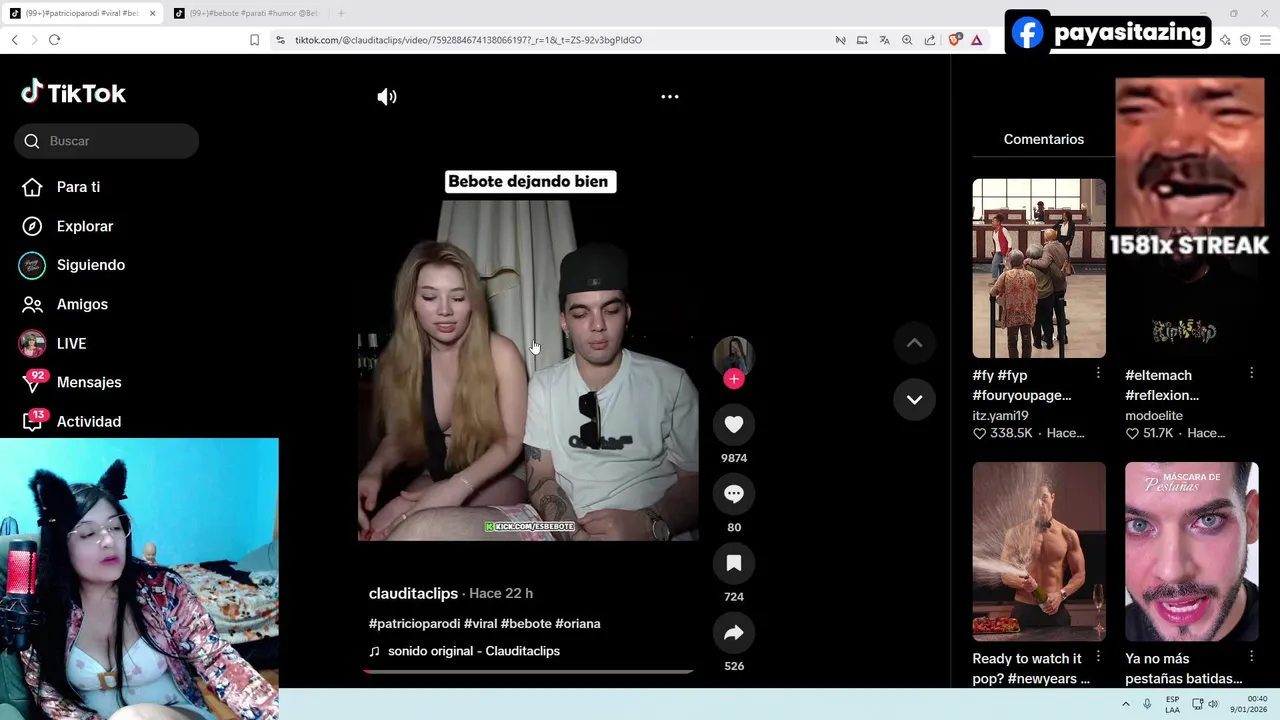Mute the video with the speaker icon

(x=387, y=97)
